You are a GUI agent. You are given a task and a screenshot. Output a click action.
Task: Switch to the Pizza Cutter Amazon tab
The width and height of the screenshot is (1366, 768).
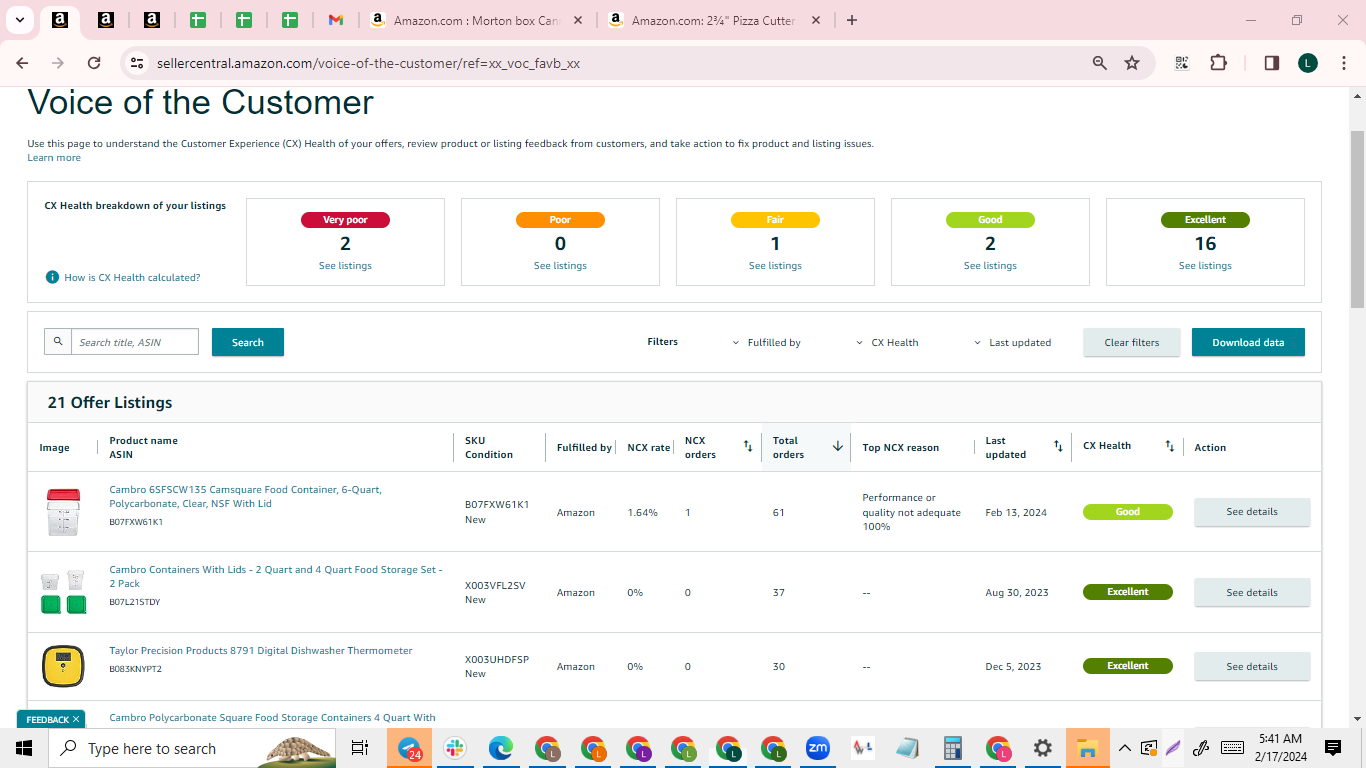716,20
